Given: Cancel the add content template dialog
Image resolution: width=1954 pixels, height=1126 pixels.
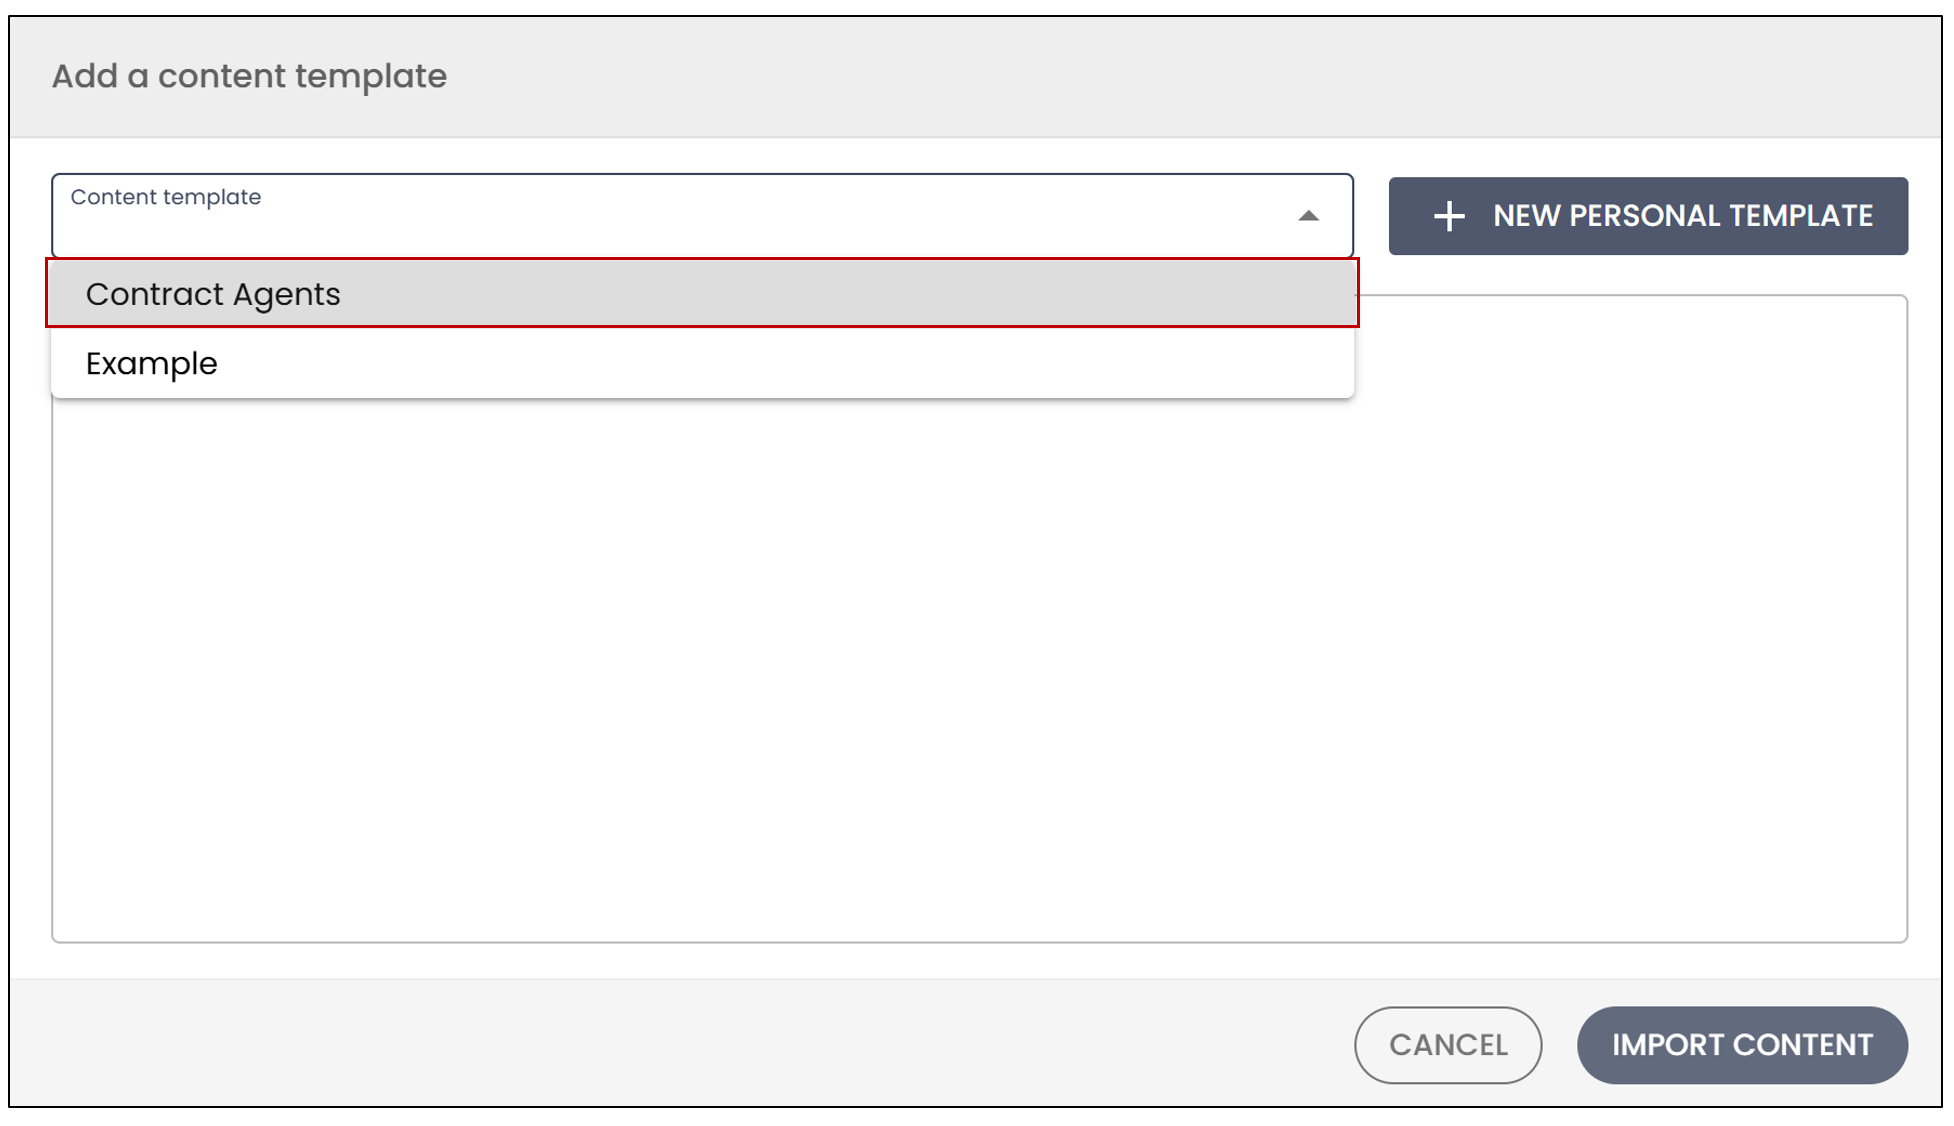Looking at the screenshot, I should (x=1448, y=1045).
